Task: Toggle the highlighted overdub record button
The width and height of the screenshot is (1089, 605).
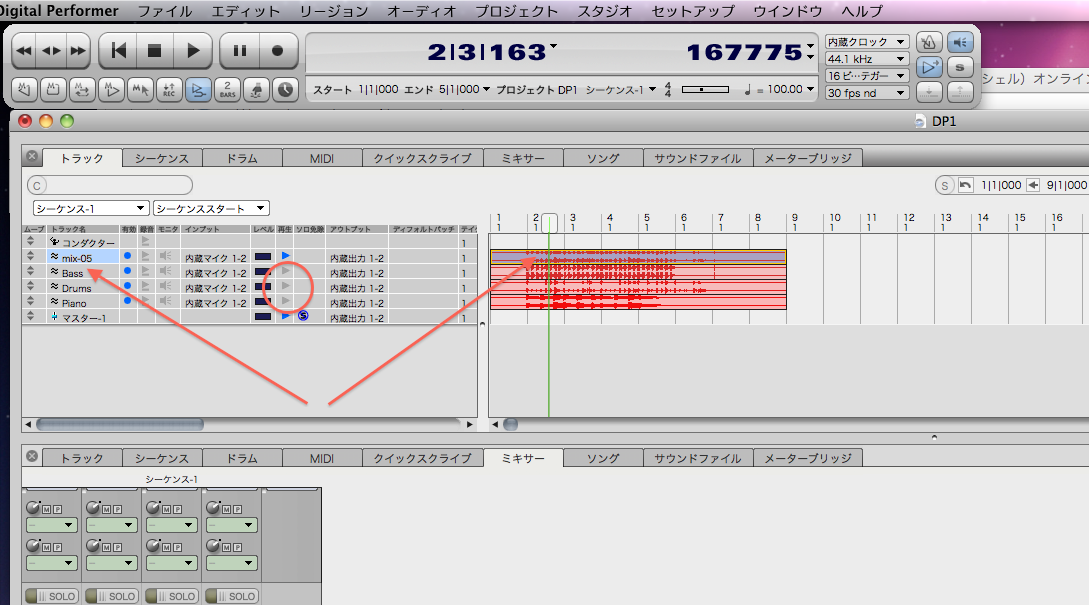Action: 198,90
